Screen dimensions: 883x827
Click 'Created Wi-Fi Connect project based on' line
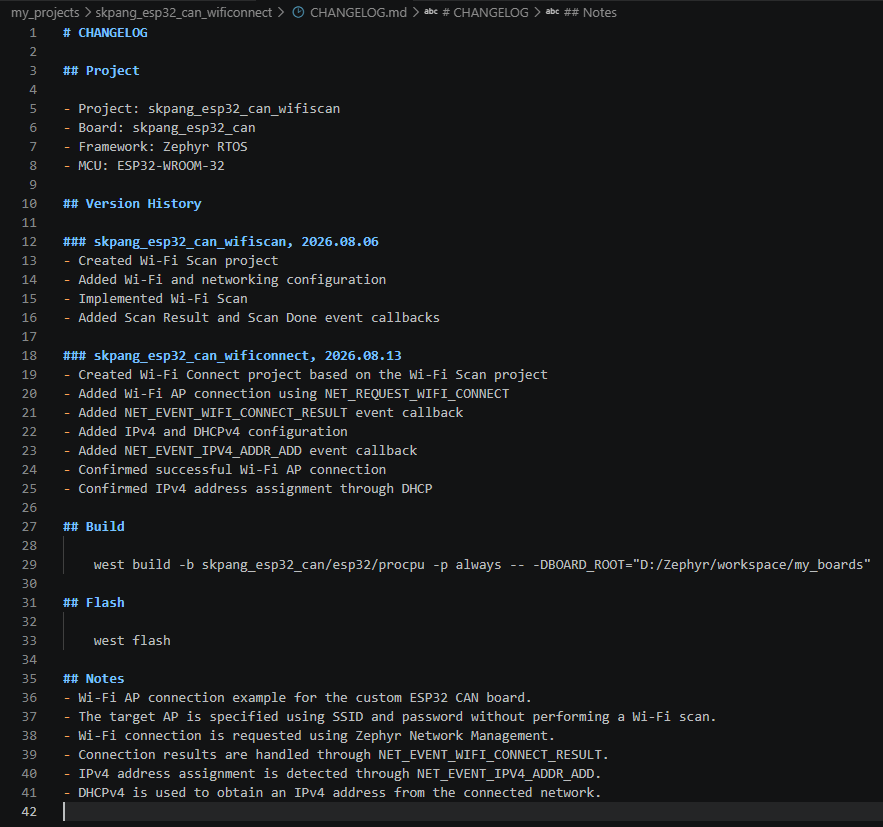[x=305, y=374]
